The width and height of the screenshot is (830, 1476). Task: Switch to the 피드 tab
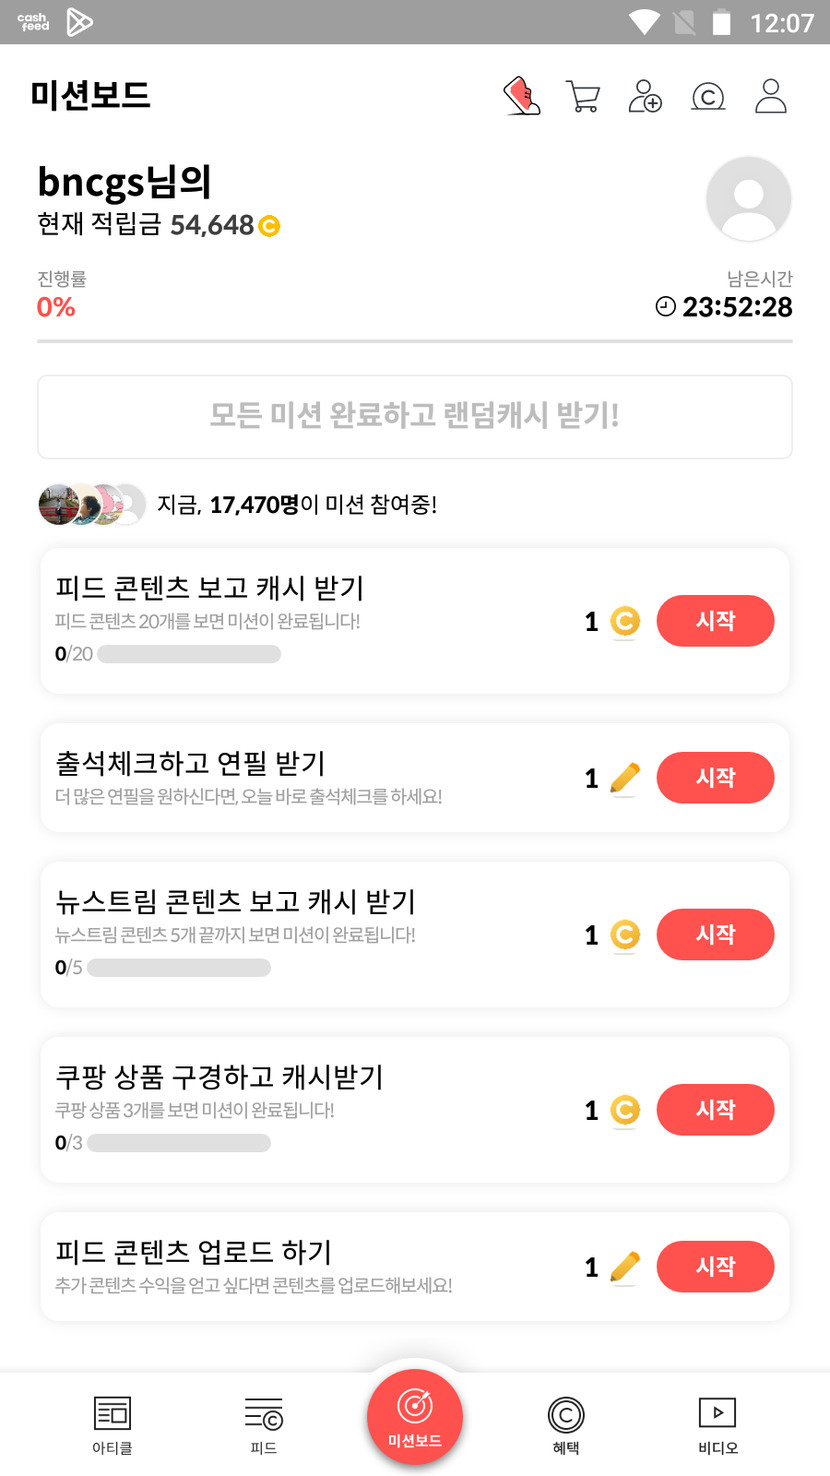pos(264,1424)
